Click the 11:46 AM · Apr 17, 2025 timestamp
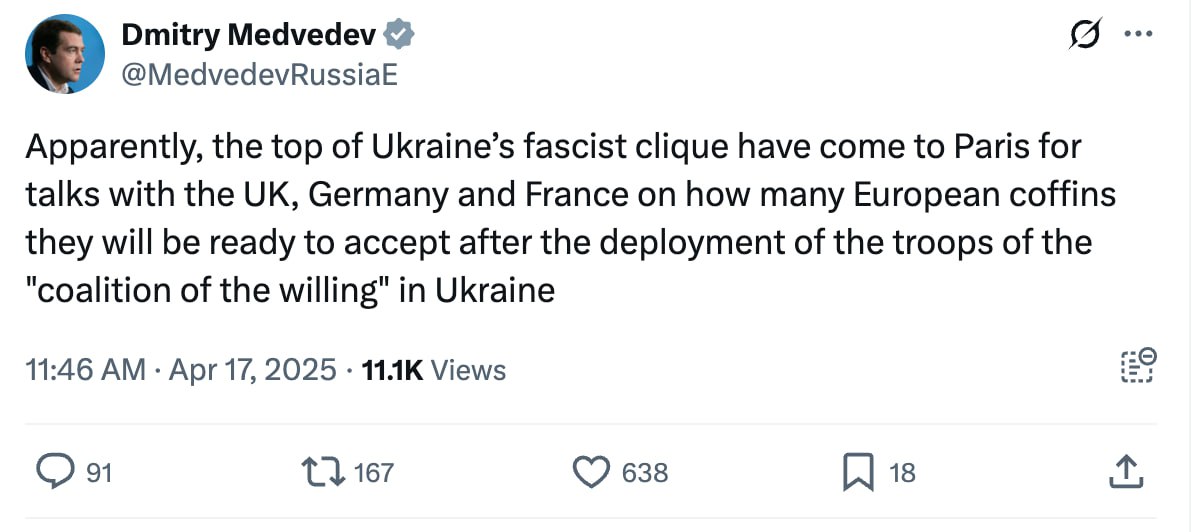Screen dimensions: 1192x532 (181, 371)
